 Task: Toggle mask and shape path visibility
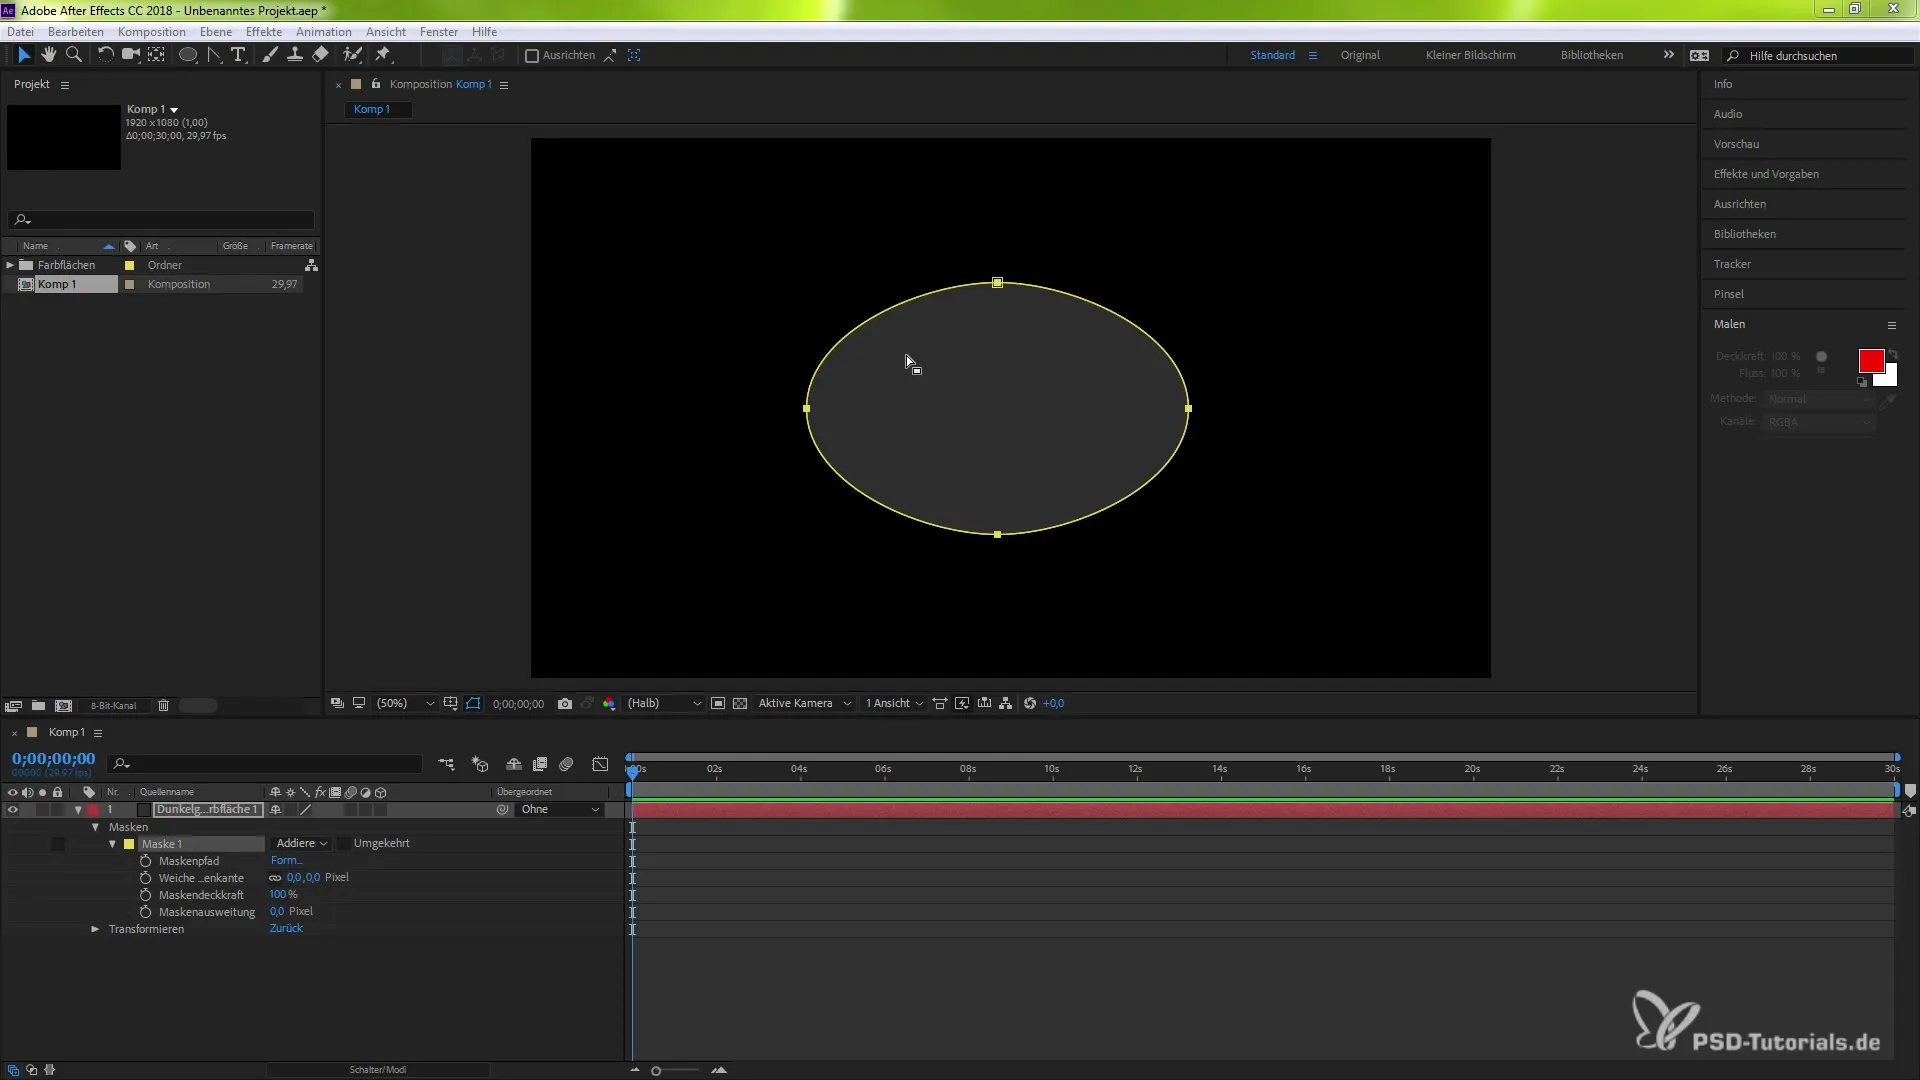473,704
